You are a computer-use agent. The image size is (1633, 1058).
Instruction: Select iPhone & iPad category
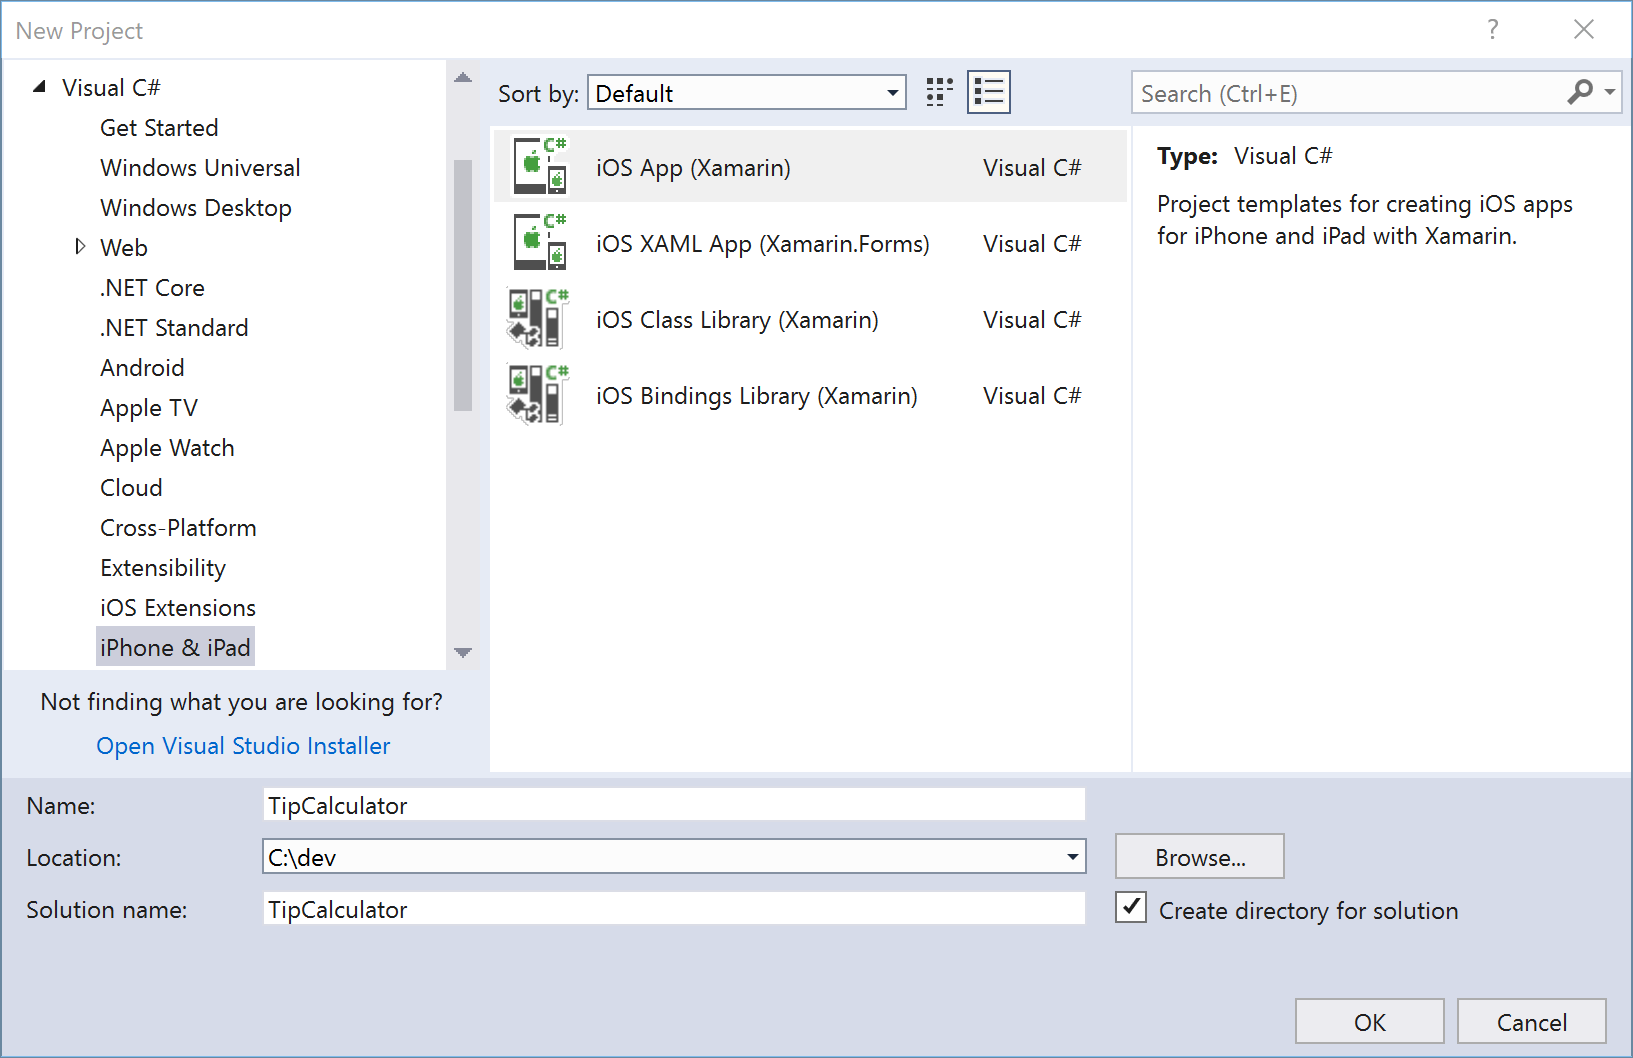pyautogui.click(x=175, y=647)
